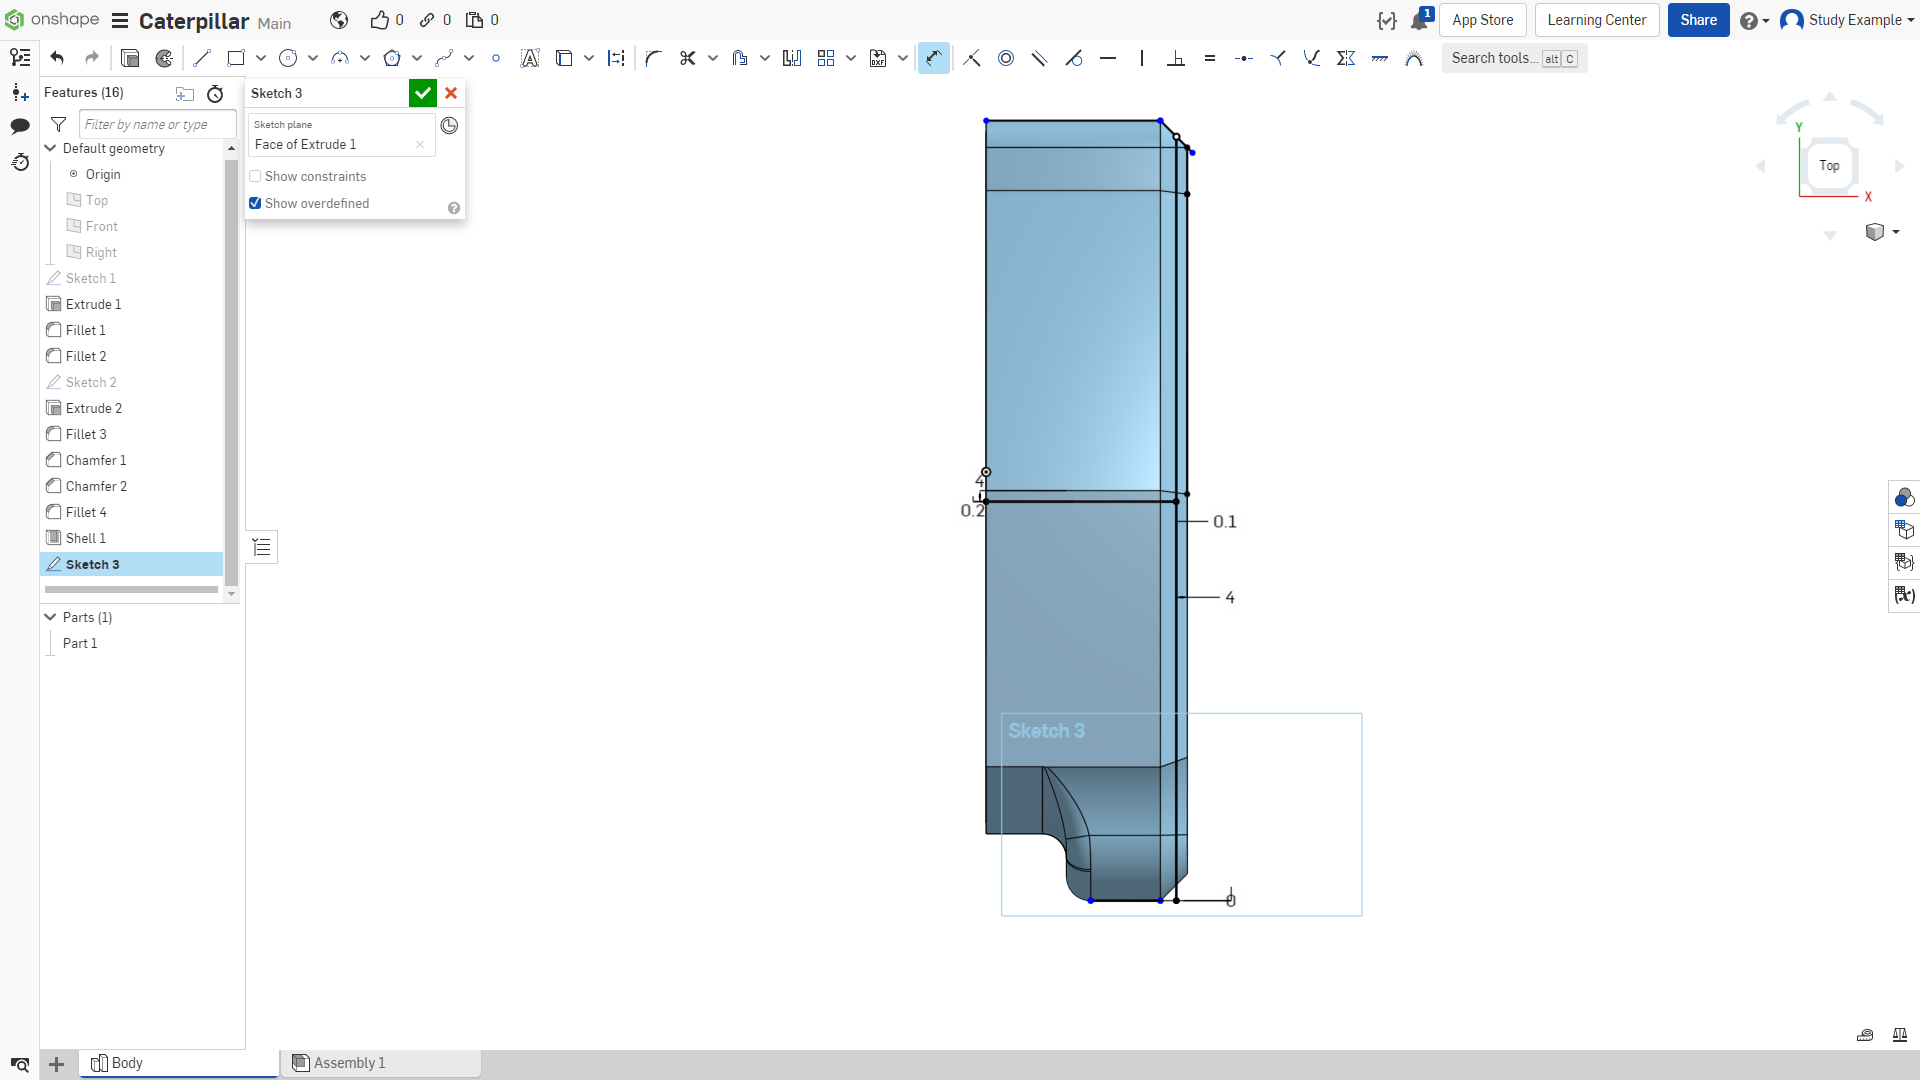1920x1080 pixels.
Task: Apply the Concentric constraint
Action: [1006, 58]
